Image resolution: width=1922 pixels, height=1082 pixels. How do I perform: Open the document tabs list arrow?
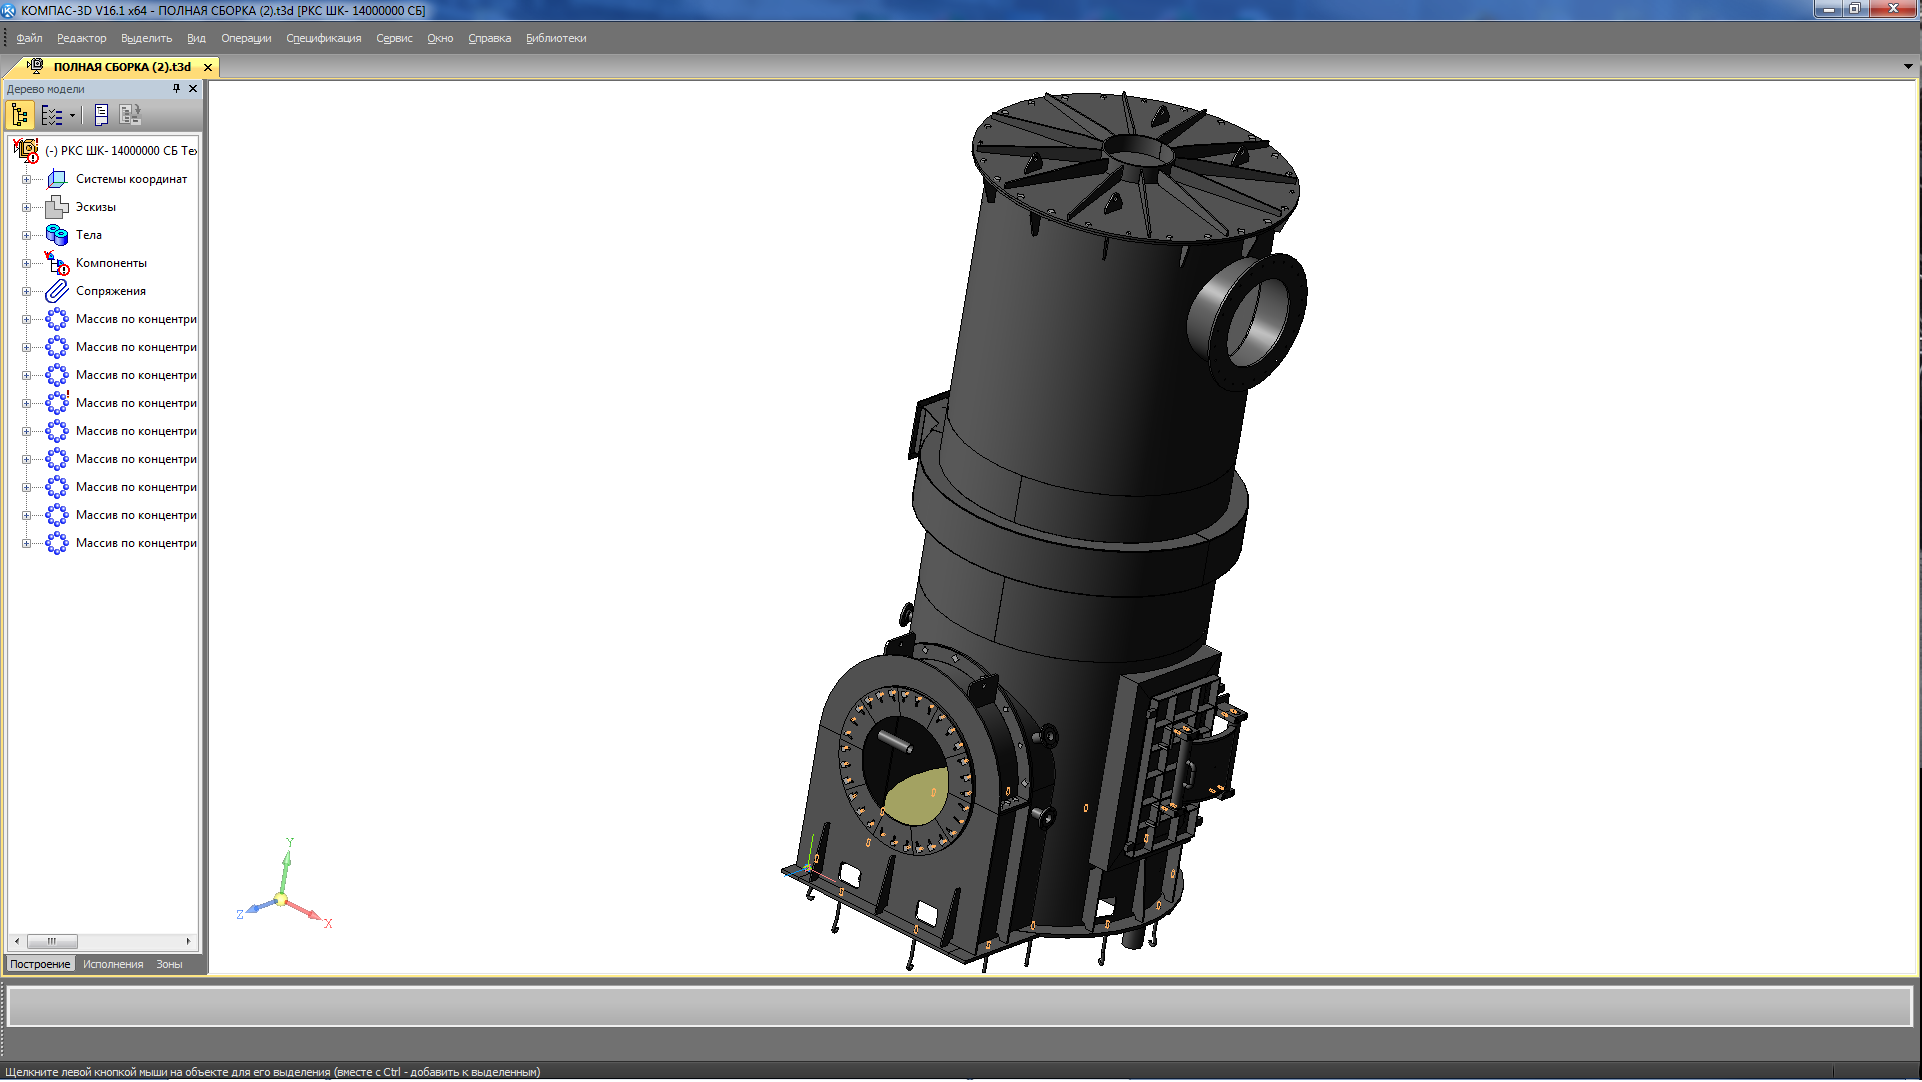pyautogui.click(x=1908, y=67)
